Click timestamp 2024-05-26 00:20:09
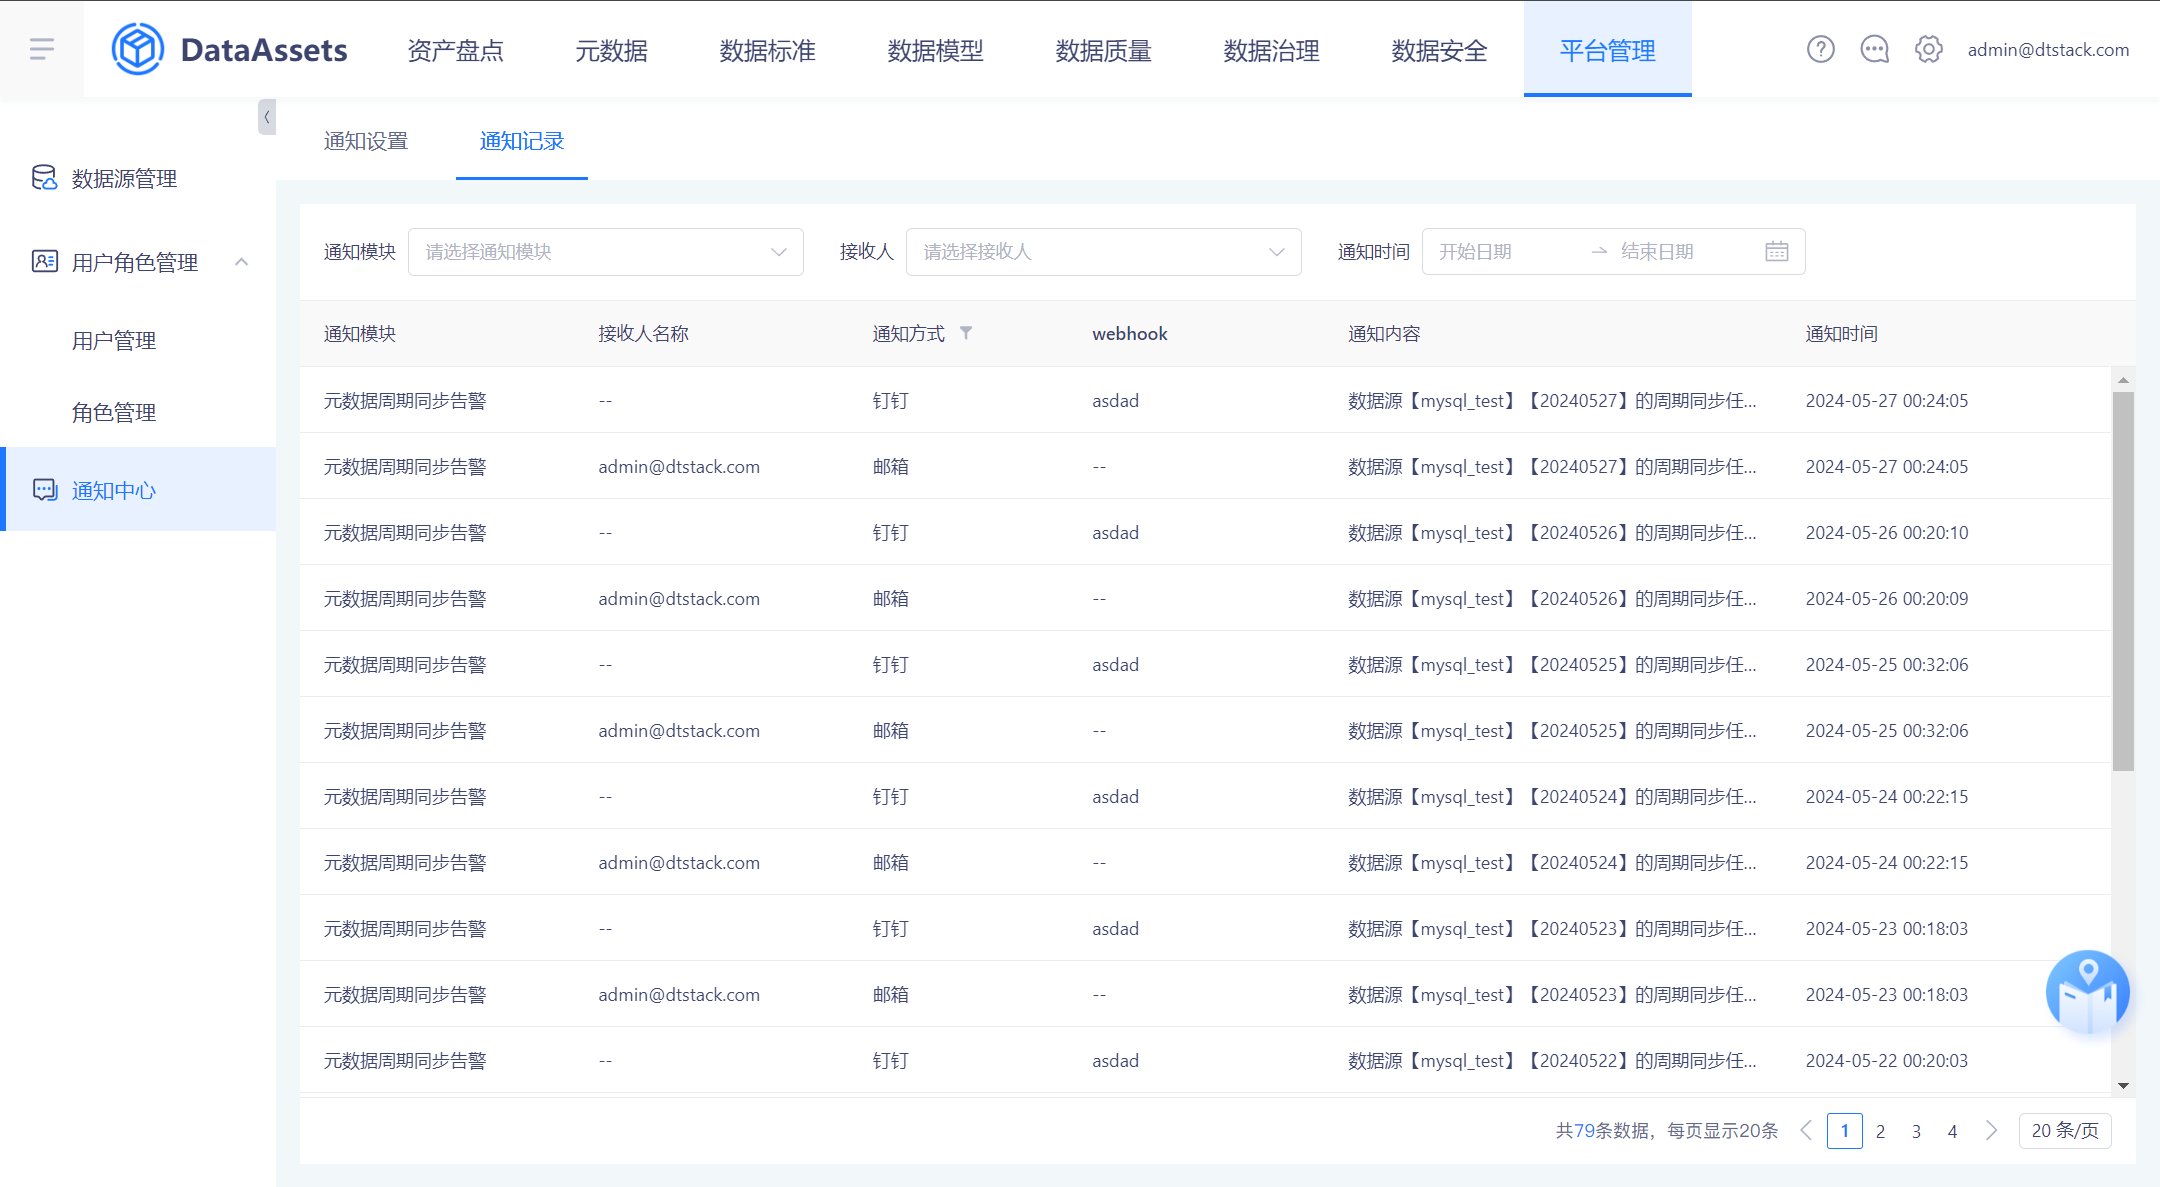Screen dimensions: 2160x1187 [1887, 599]
